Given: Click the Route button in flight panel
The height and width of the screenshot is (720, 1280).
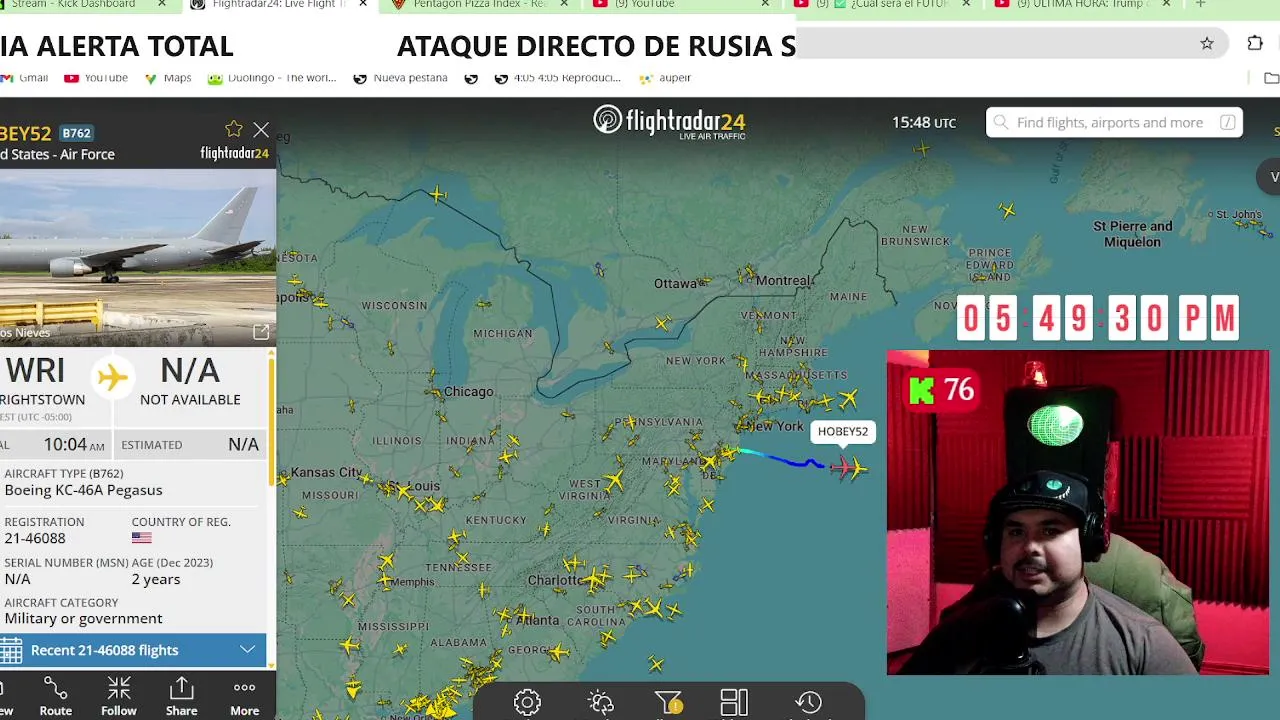Looking at the screenshot, I should pos(55,697).
